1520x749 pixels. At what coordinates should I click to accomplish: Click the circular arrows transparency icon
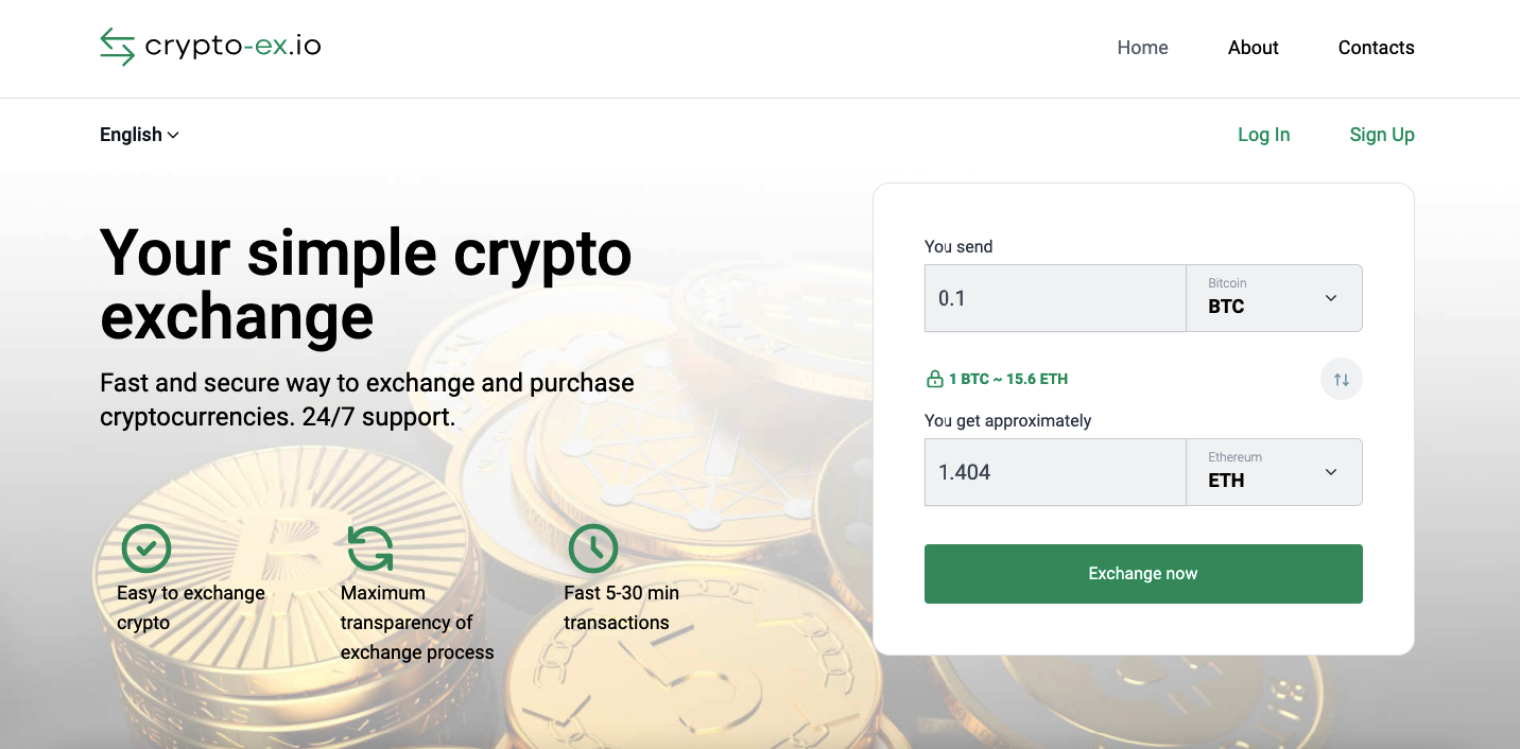[x=369, y=548]
